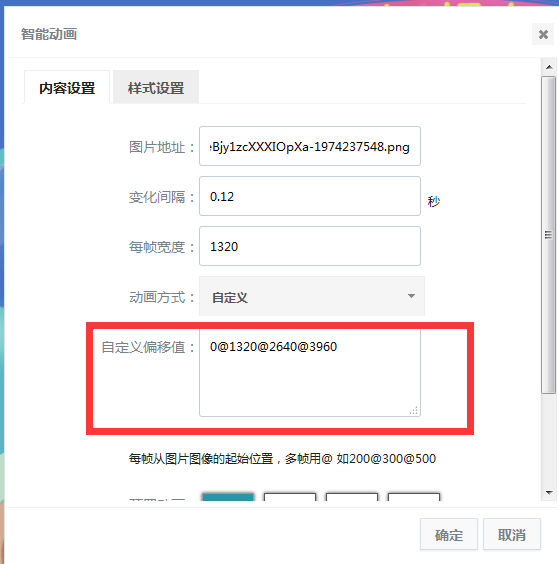Select the third option box in the bottom row
The width and height of the screenshot is (559, 564).
(352, 497)
